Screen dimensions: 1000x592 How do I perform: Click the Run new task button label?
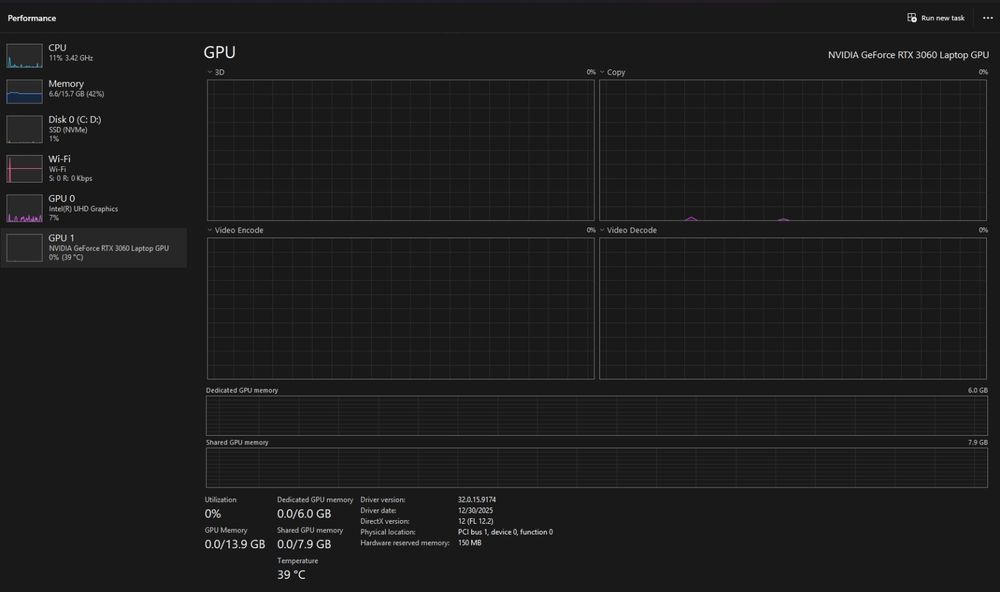coord(943,18)
